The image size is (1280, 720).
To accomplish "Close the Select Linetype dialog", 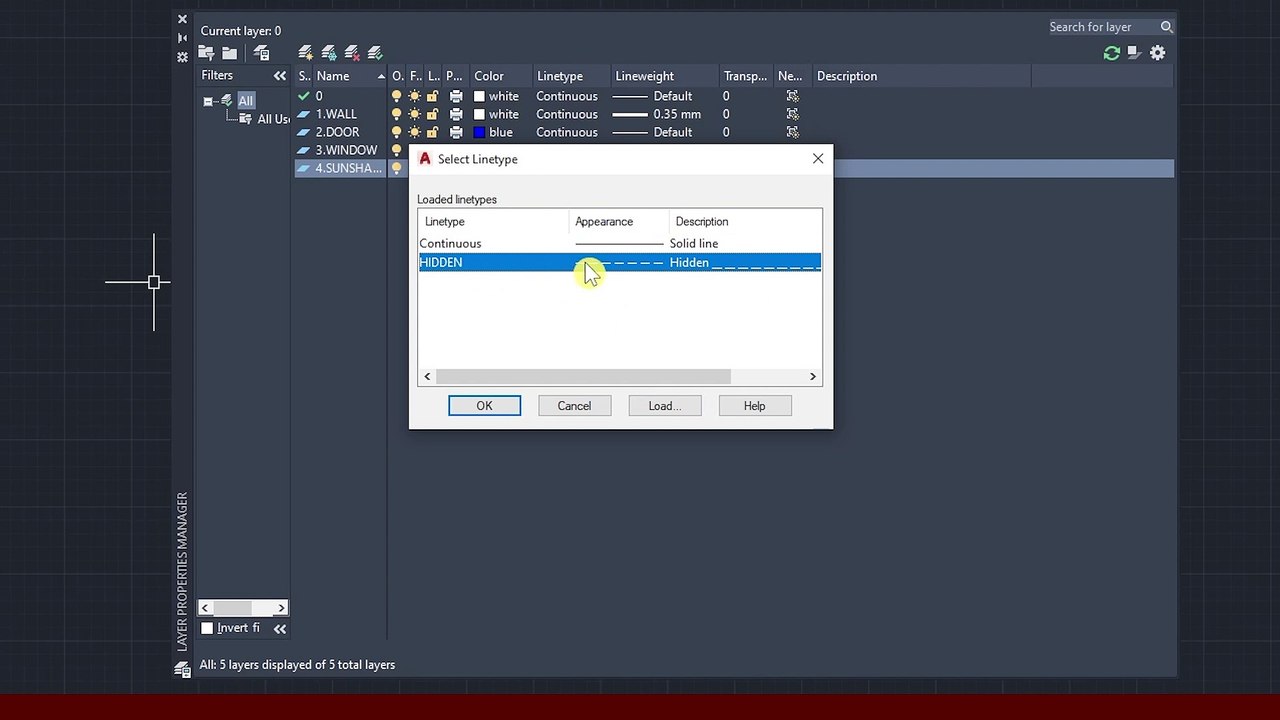I will pyautogui.click(x=818, y=159).
